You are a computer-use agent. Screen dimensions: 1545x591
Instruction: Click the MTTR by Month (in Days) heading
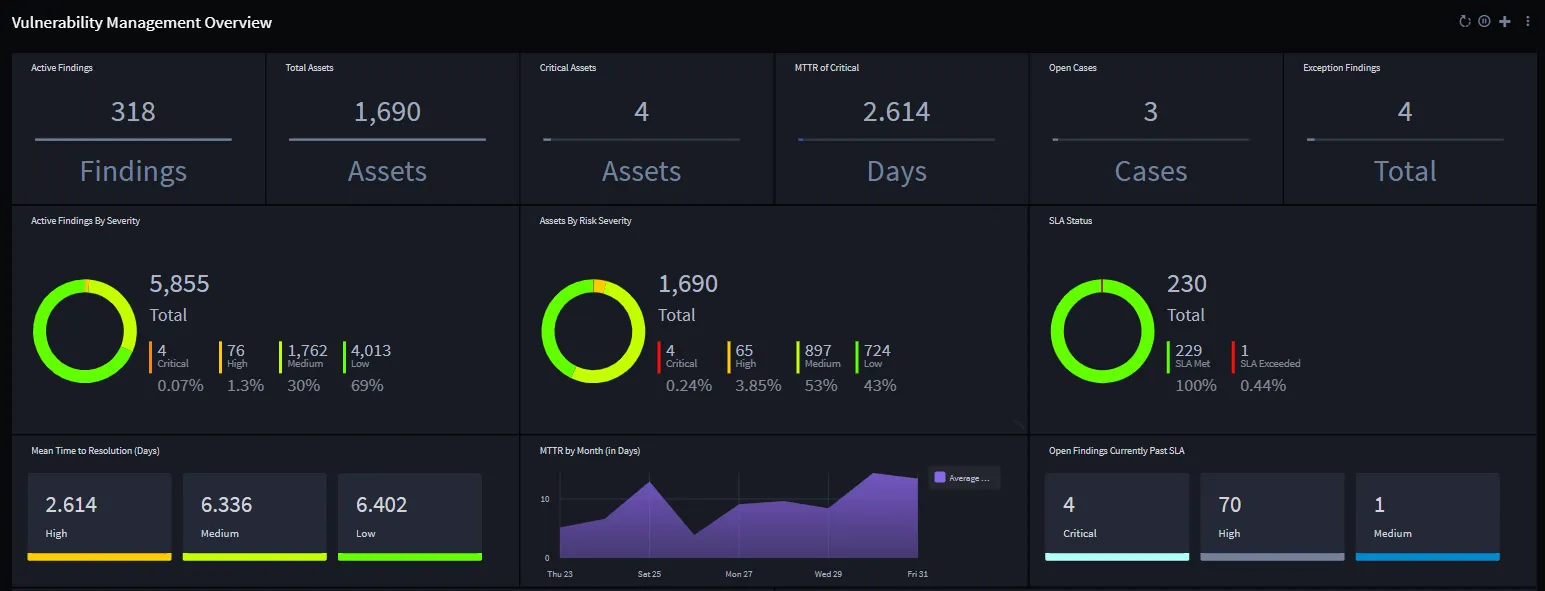[x=590, y=451]
